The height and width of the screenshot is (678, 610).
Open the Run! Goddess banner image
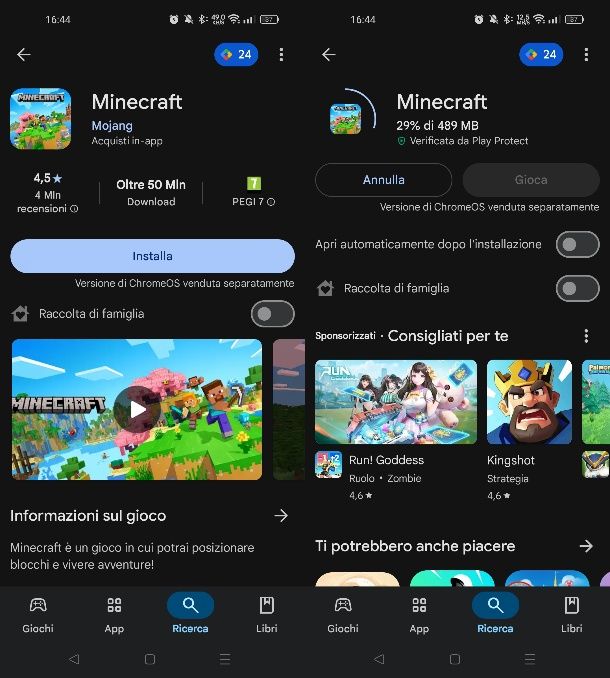[x=396, y=402]
